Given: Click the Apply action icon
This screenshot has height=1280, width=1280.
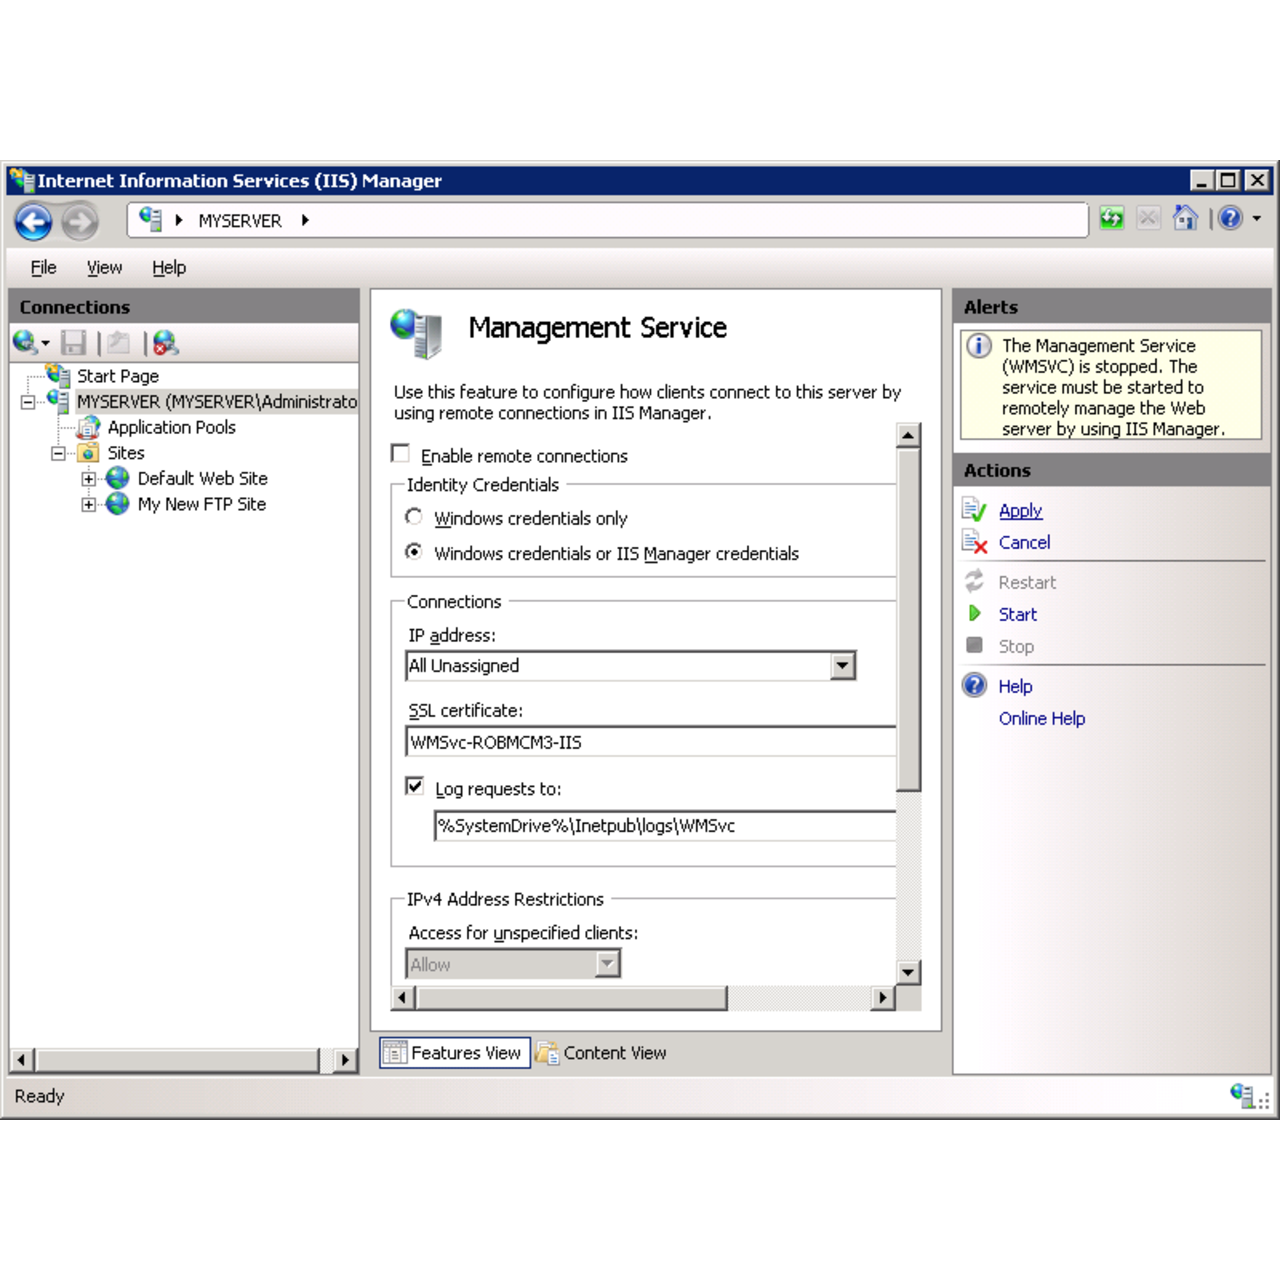Looking at the screenshot, I should tap(974, 510).
